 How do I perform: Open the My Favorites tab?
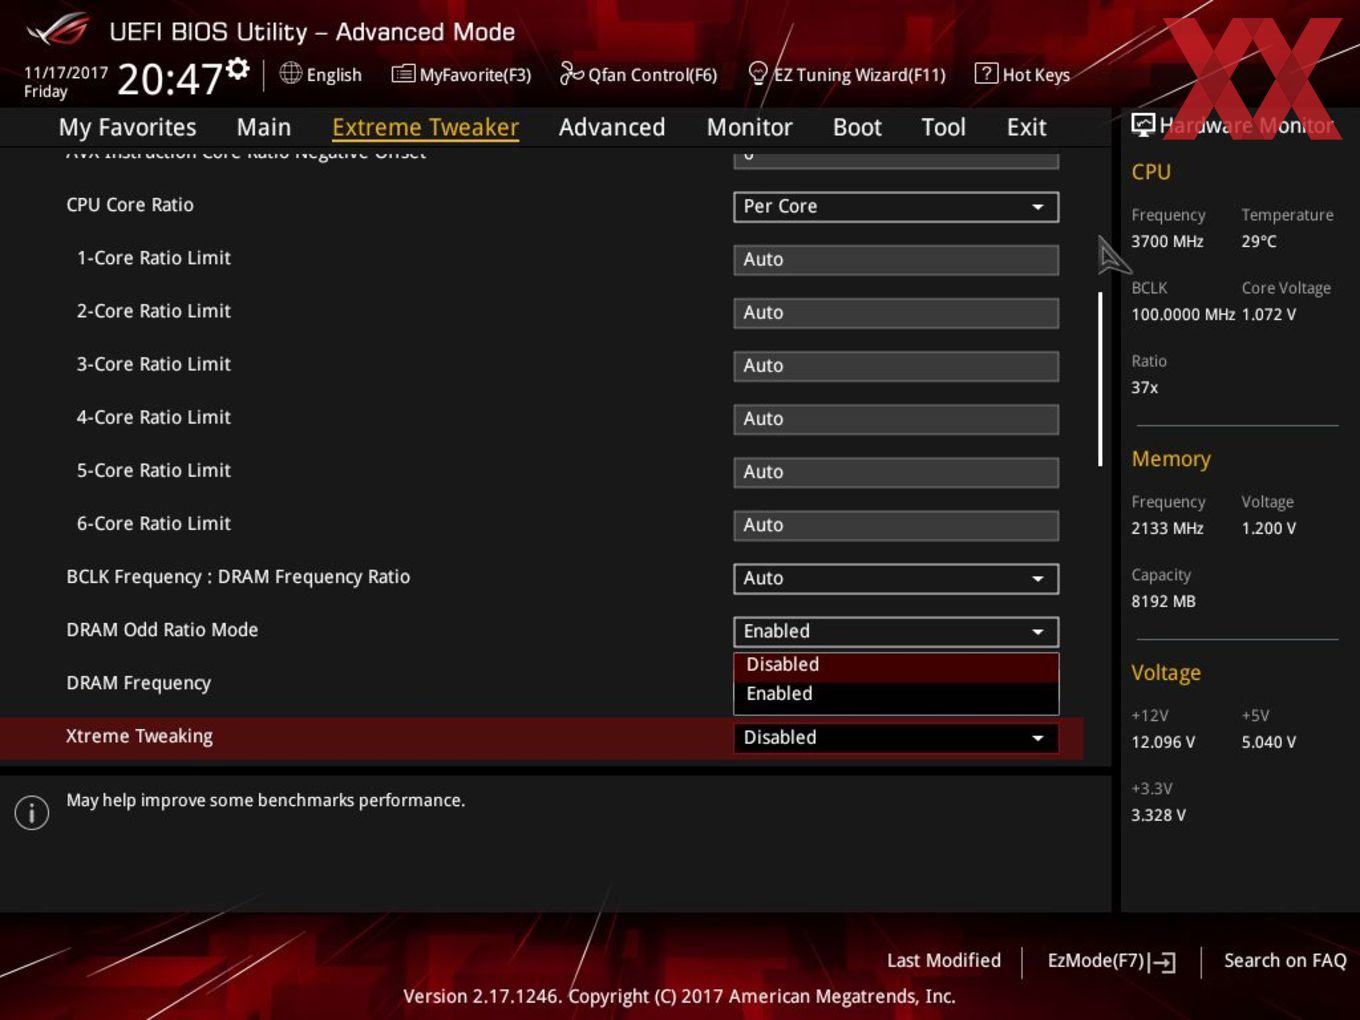click(127, 127)
